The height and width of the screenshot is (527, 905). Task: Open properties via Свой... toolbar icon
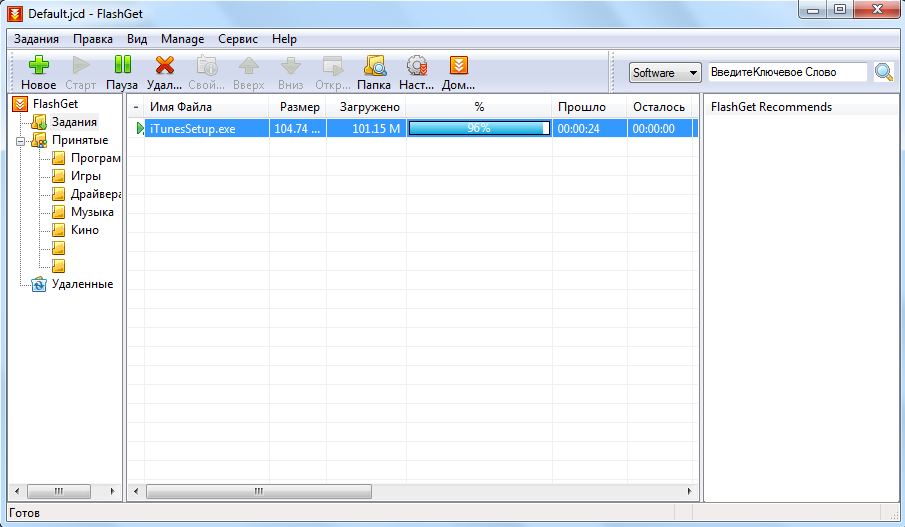pos(207,65)
